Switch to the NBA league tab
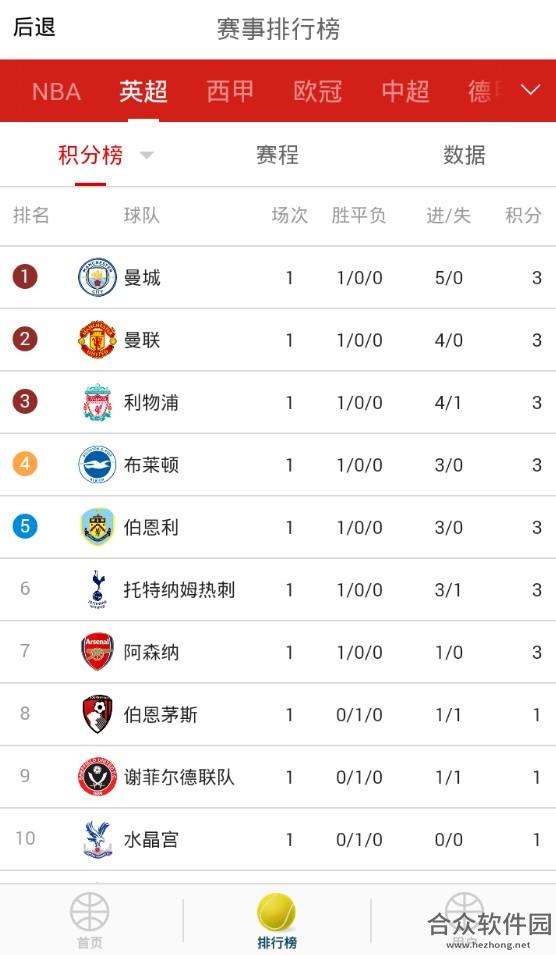This screenshot has height=955, width=556. [x=56, y=91]
